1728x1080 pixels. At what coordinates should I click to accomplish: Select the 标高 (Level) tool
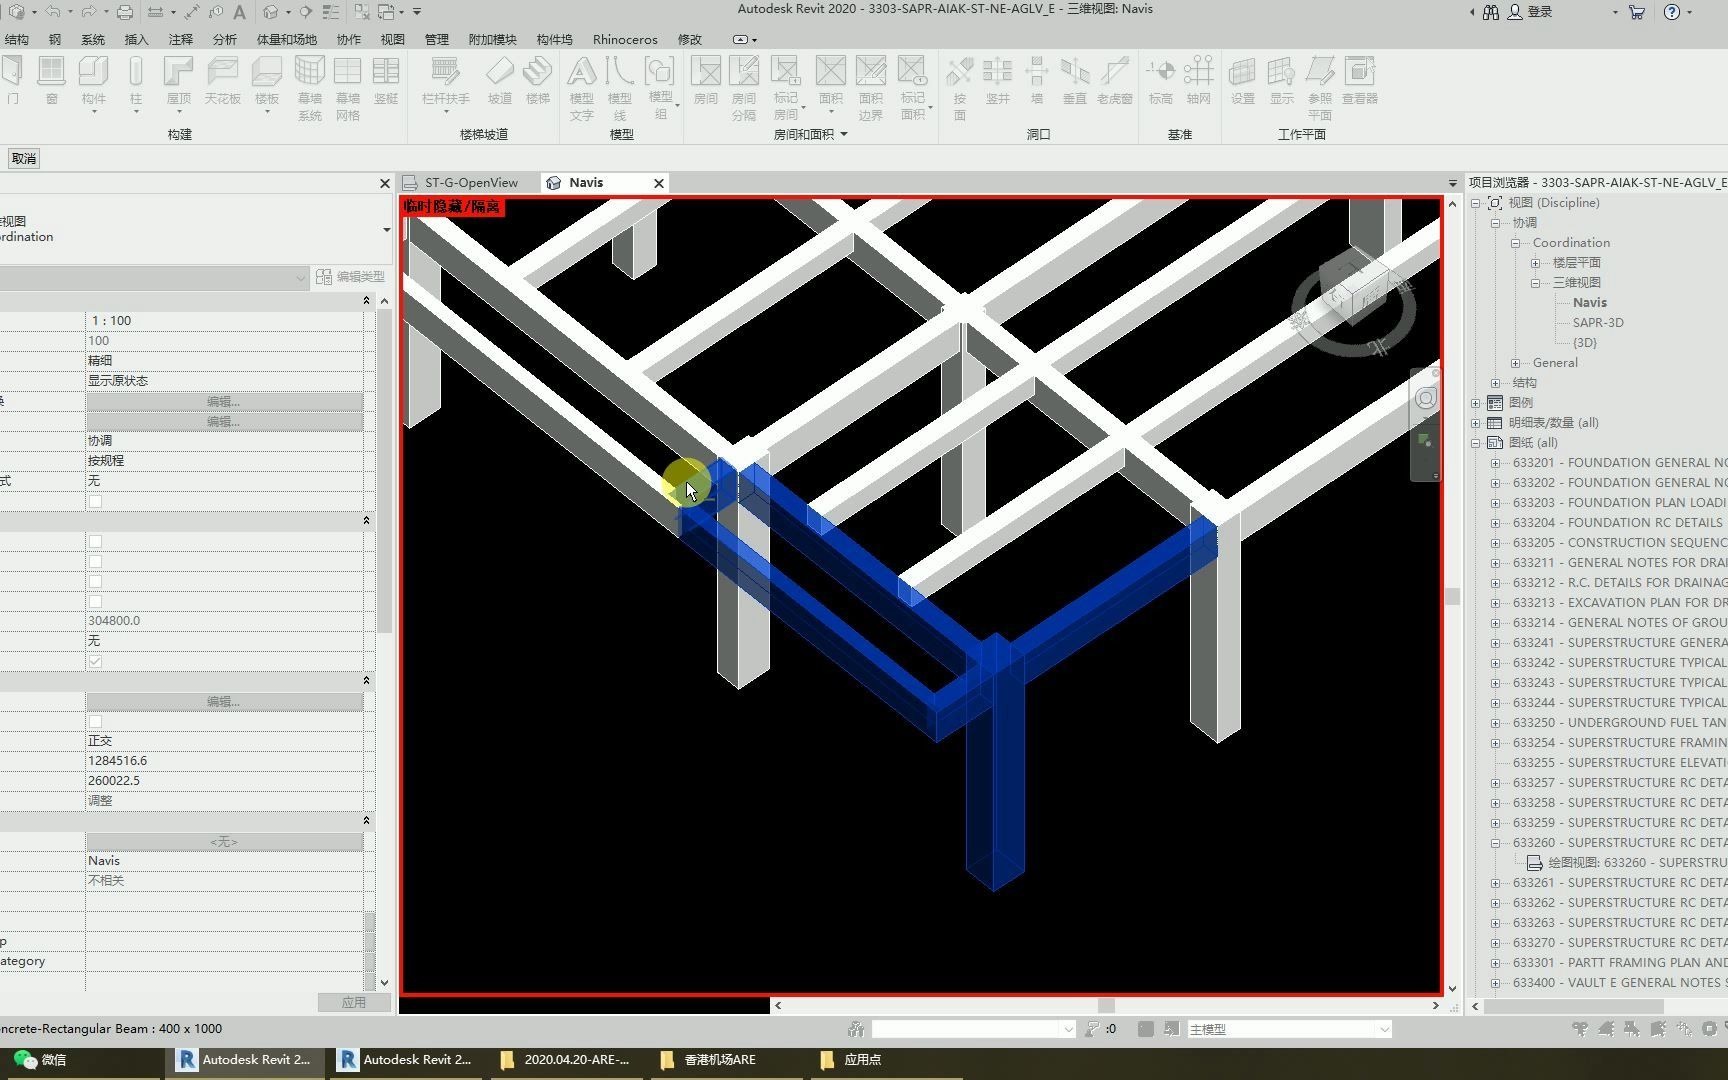click(x=1160, y=80)
